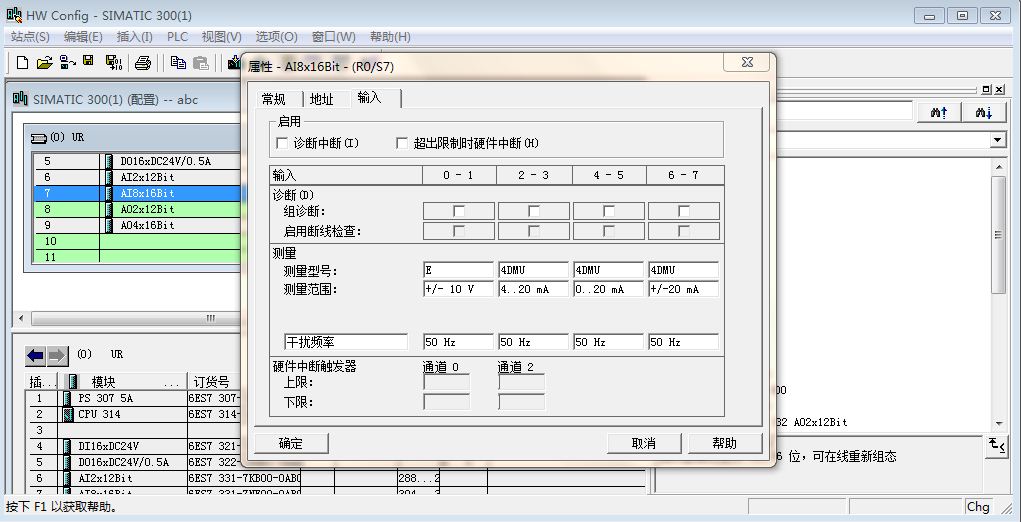Click the Print toolbar icon
Viewport: 1021px width, 522px height.
143,63
